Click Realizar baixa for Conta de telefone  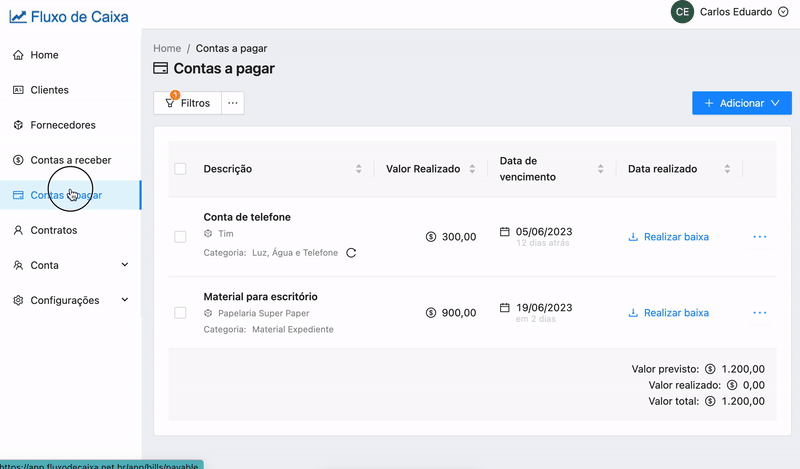[668, 237]
